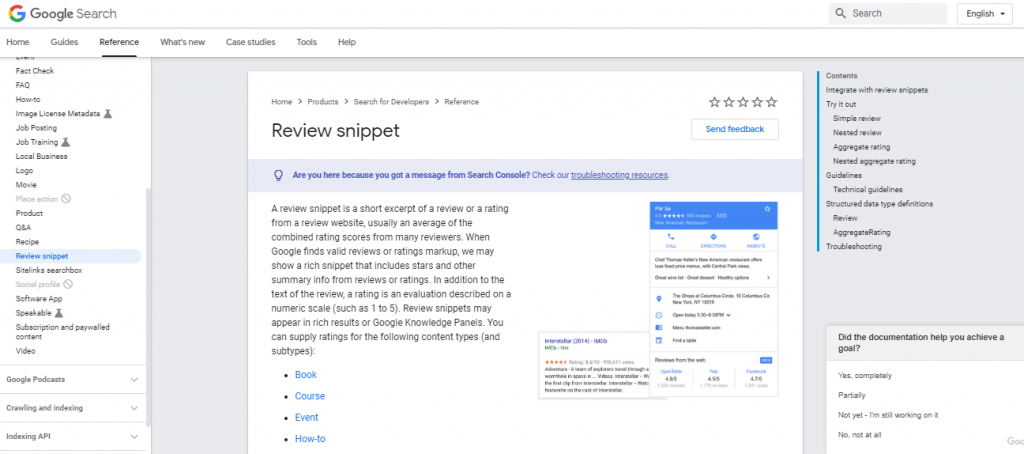
Task: Rate the page three stars
Action: pyautogui.click(x=743, y=102)
